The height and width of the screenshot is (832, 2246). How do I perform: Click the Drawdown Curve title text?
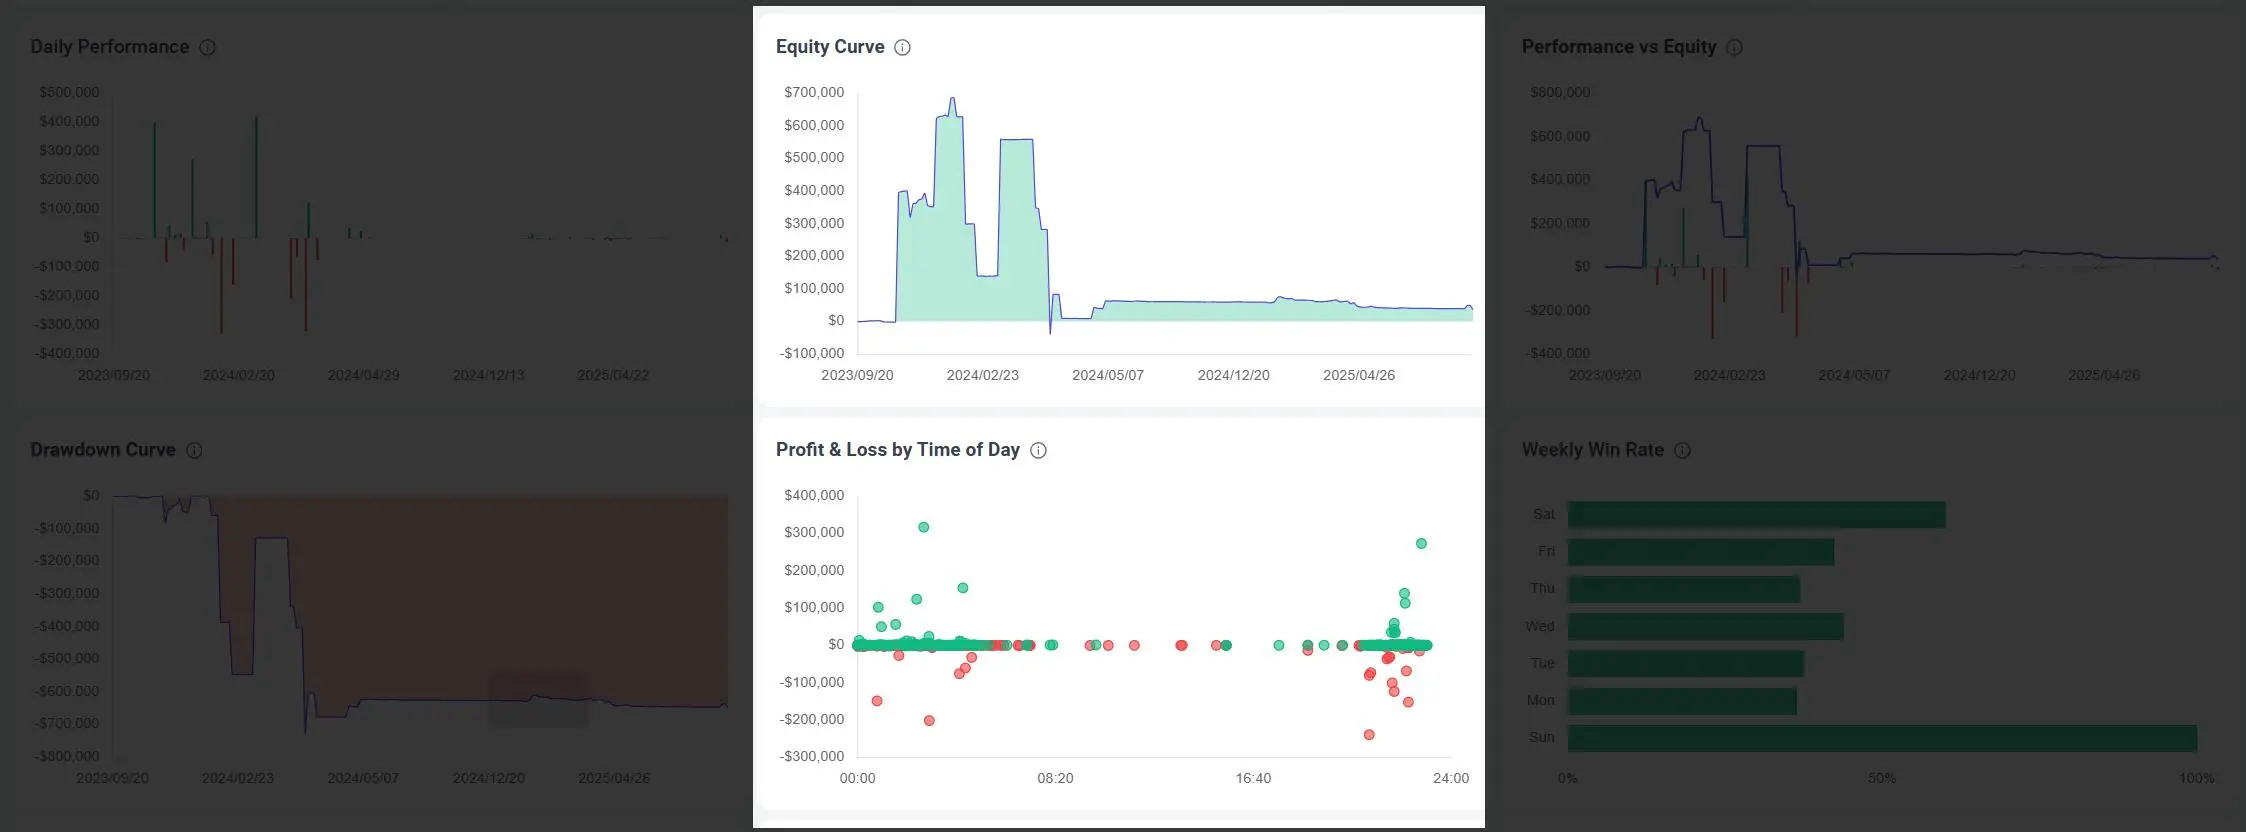tap(102, 450)
